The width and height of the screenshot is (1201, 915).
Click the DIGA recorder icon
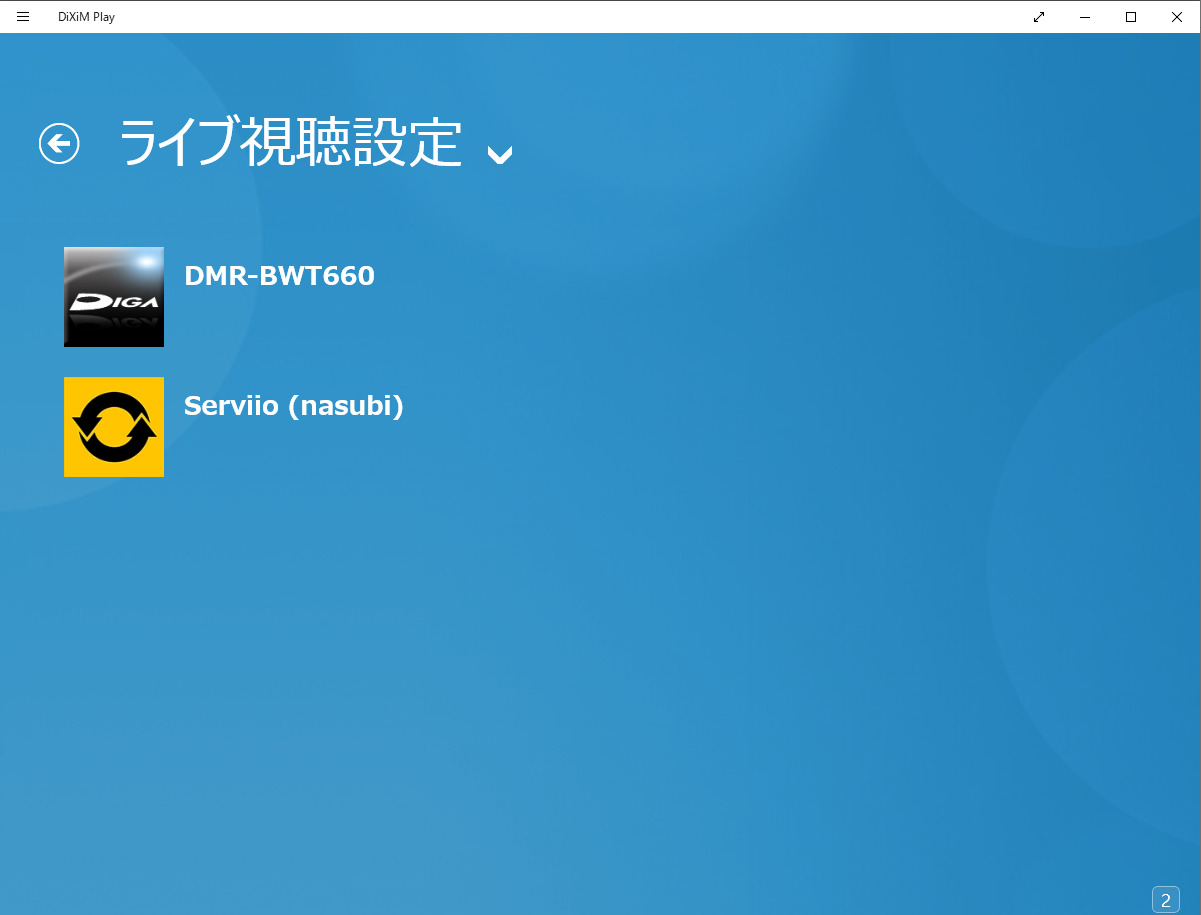(114, 297)
